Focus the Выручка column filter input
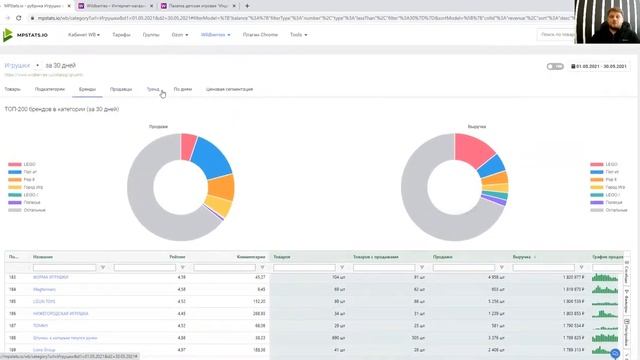 point(543,267)
